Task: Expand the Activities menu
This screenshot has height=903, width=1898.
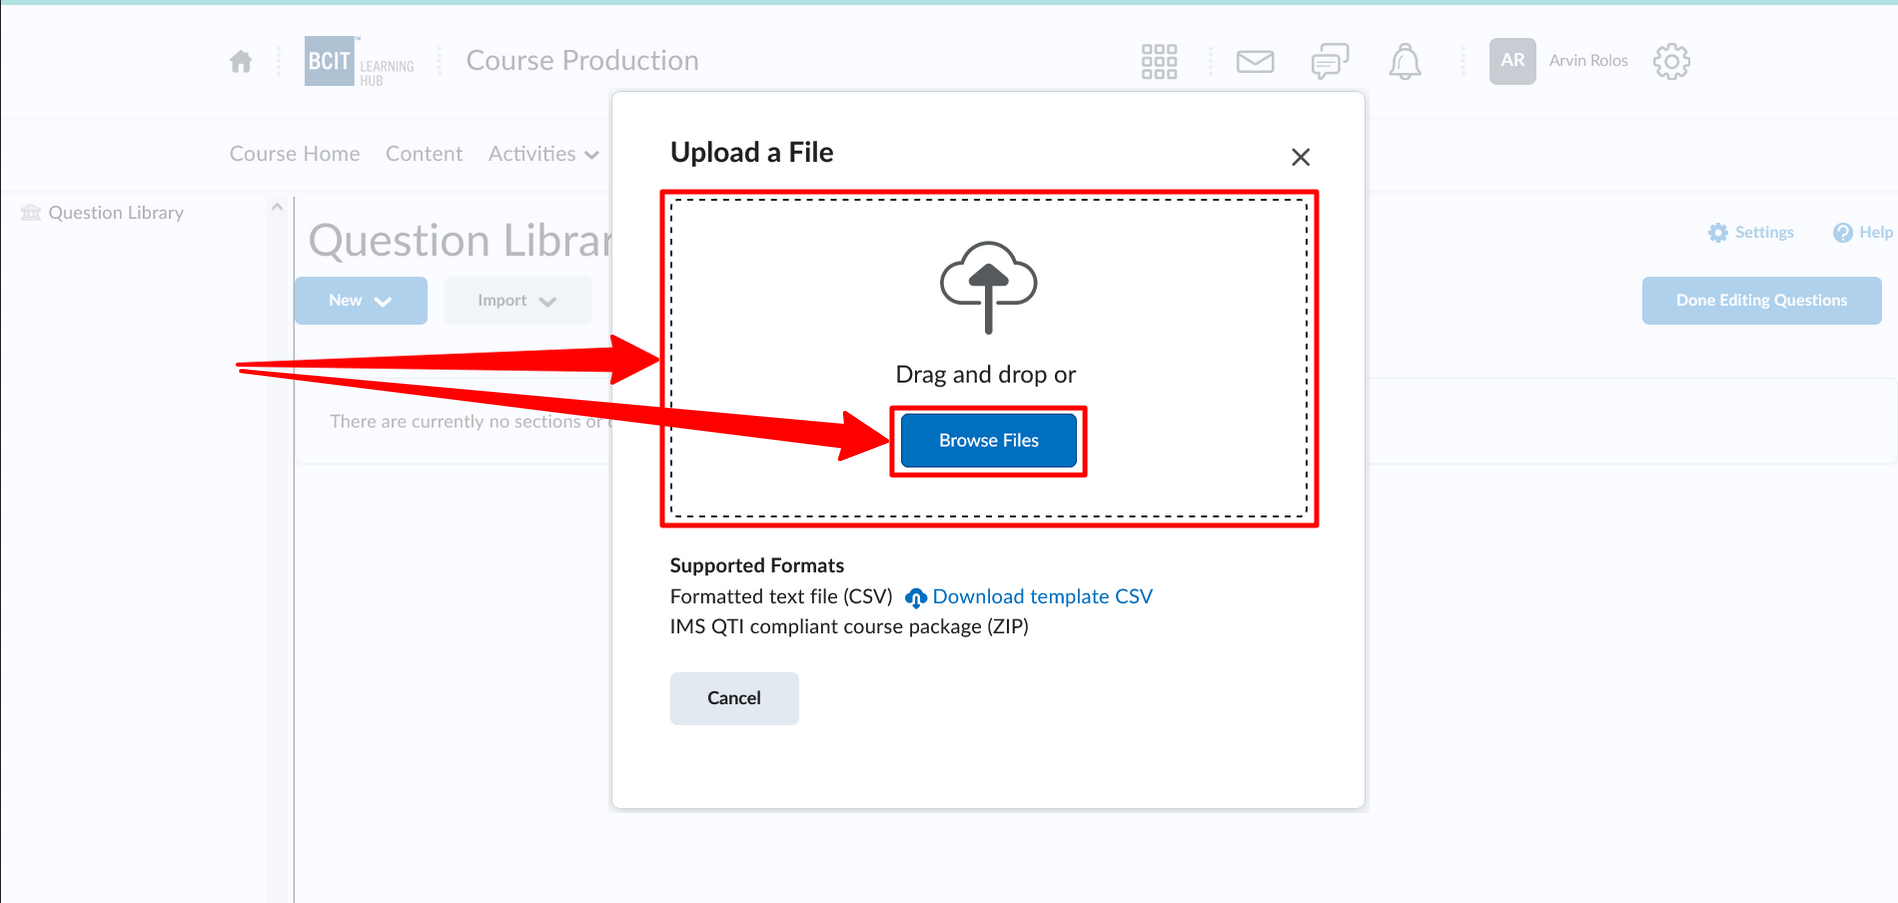Action: tap(543, 154)
